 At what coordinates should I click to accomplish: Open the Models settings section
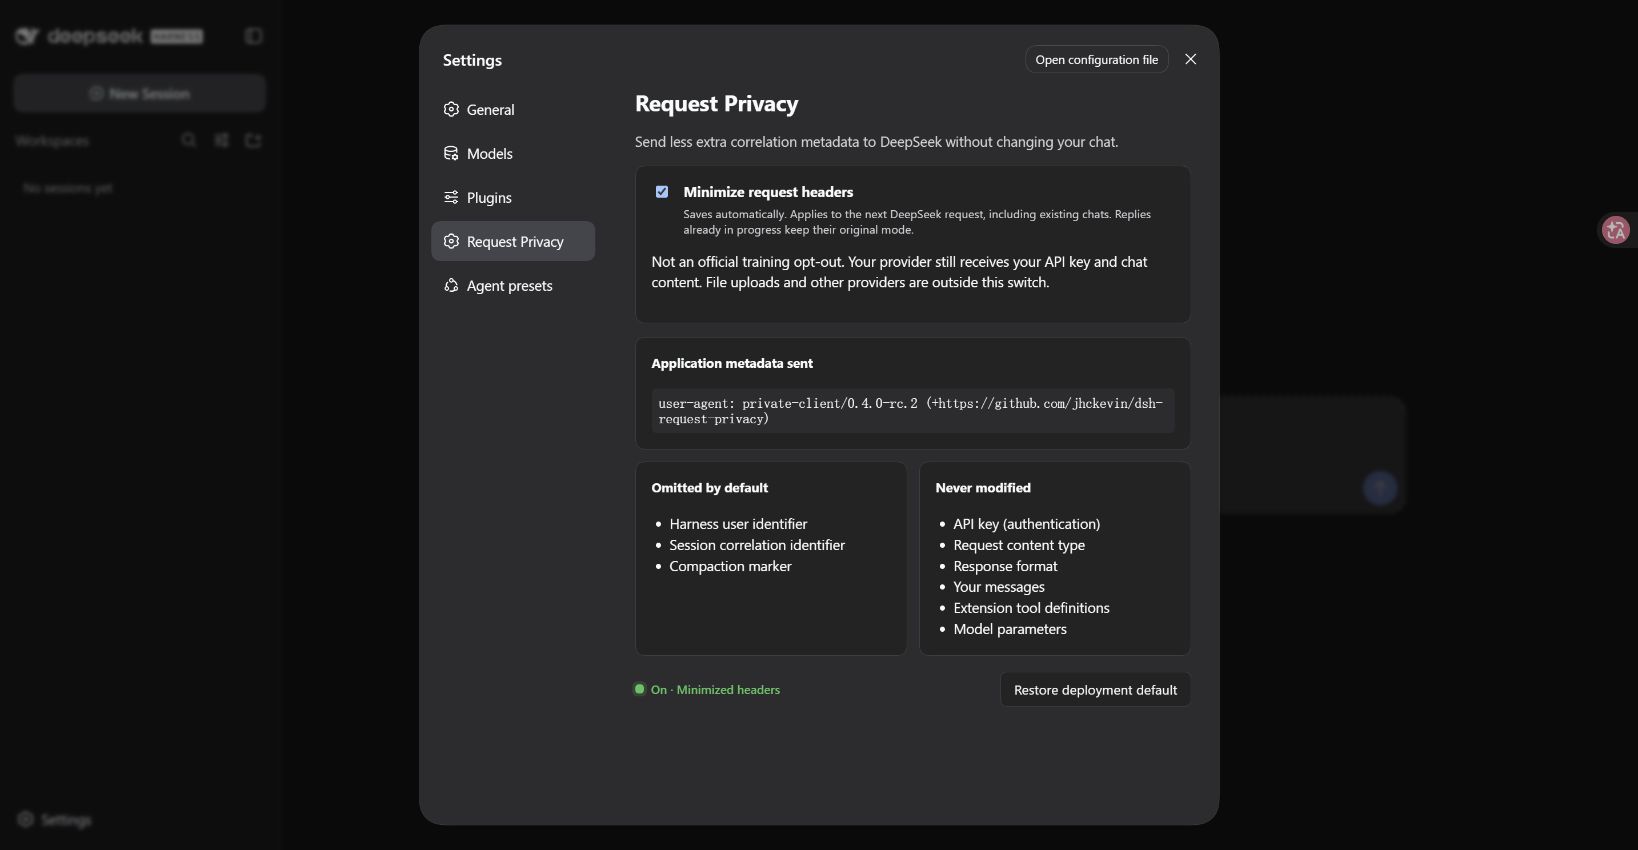[513, 154]
